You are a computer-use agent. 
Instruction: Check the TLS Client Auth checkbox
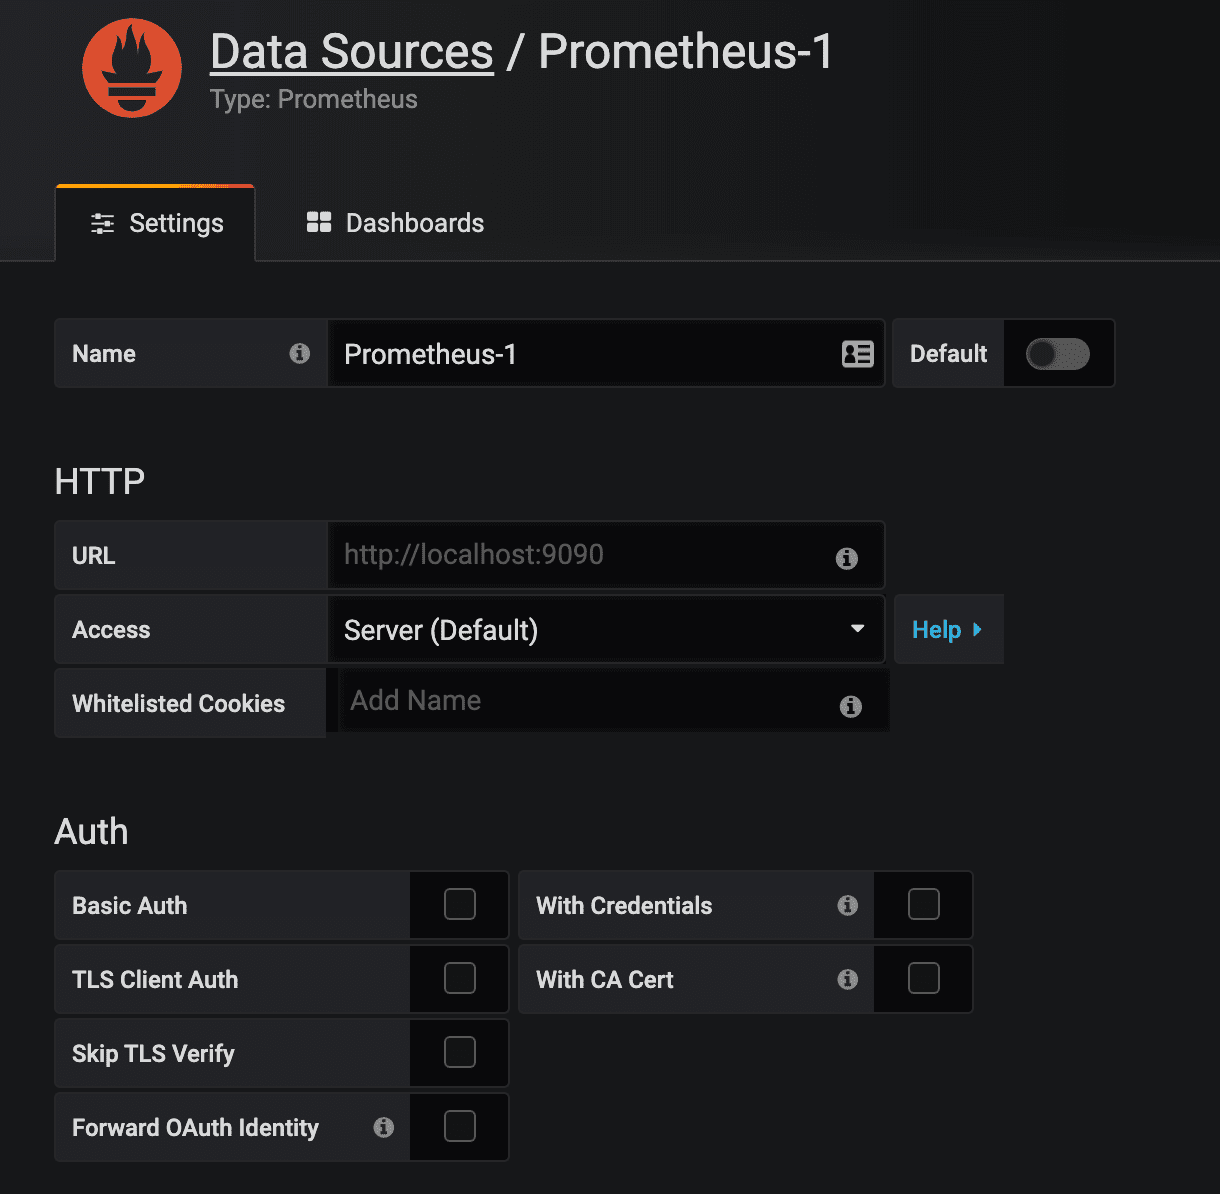pyautogui.click(x=460, y=979)
